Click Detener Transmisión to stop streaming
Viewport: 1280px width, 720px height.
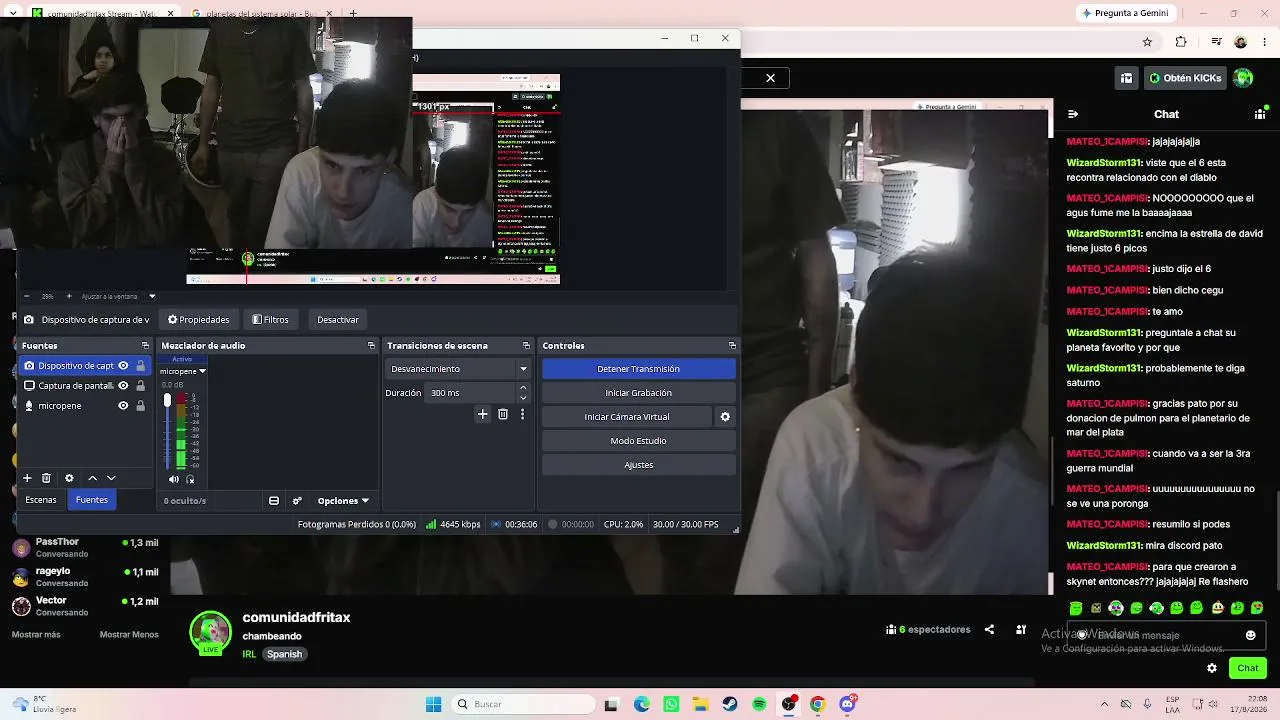pos(638,369)
